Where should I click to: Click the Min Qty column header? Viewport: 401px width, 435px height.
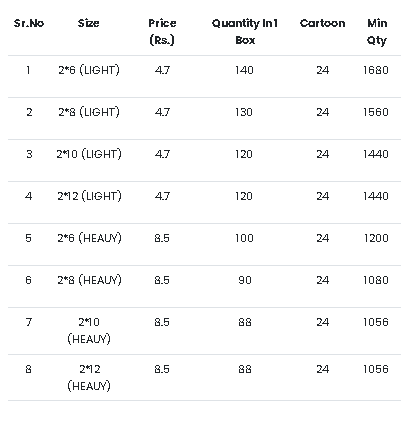pos(377,32)
